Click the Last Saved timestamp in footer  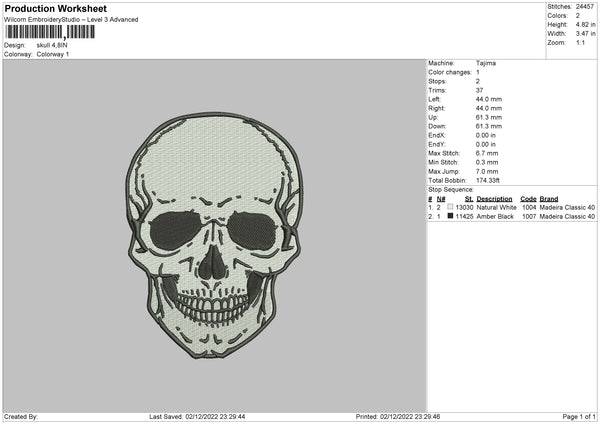coord(197,417)
